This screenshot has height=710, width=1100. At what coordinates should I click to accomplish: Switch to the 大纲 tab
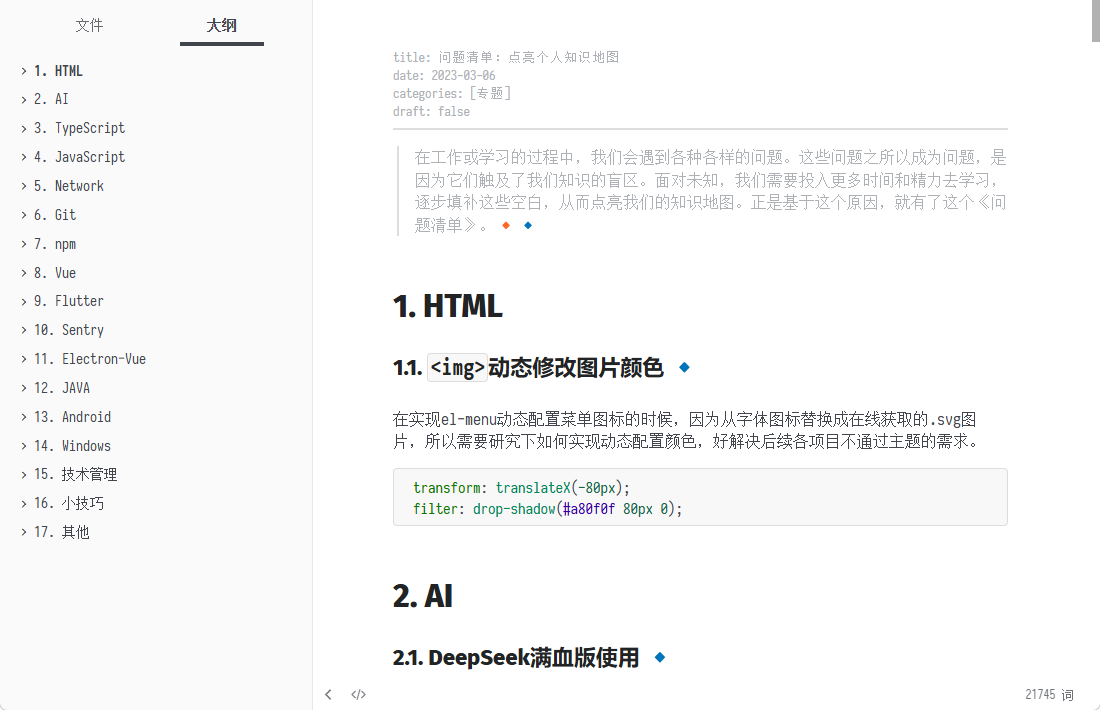click(x=221, y=25)
